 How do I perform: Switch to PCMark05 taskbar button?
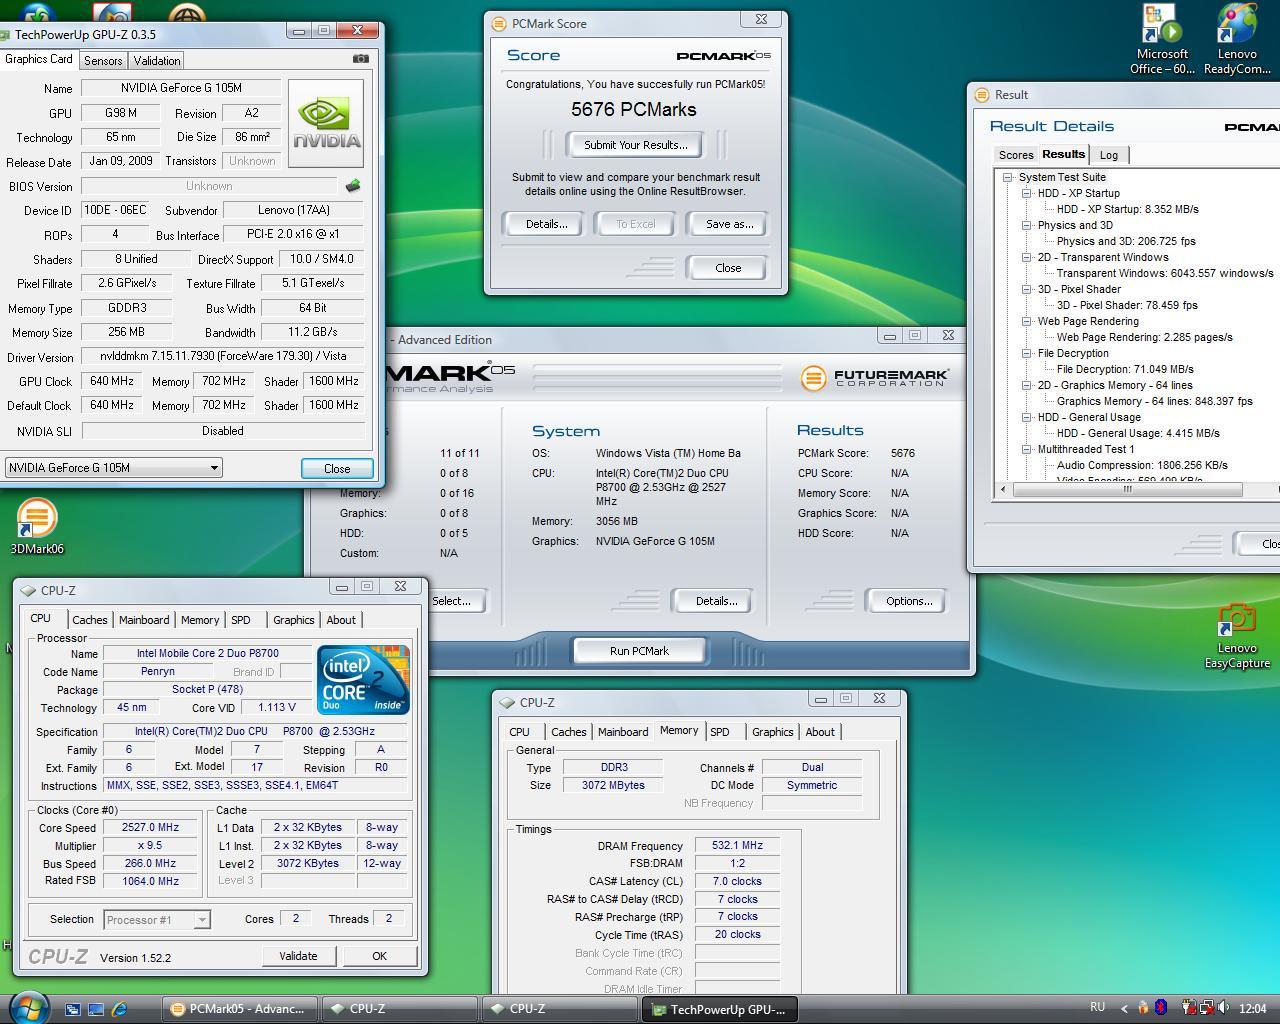[240, 1009]
